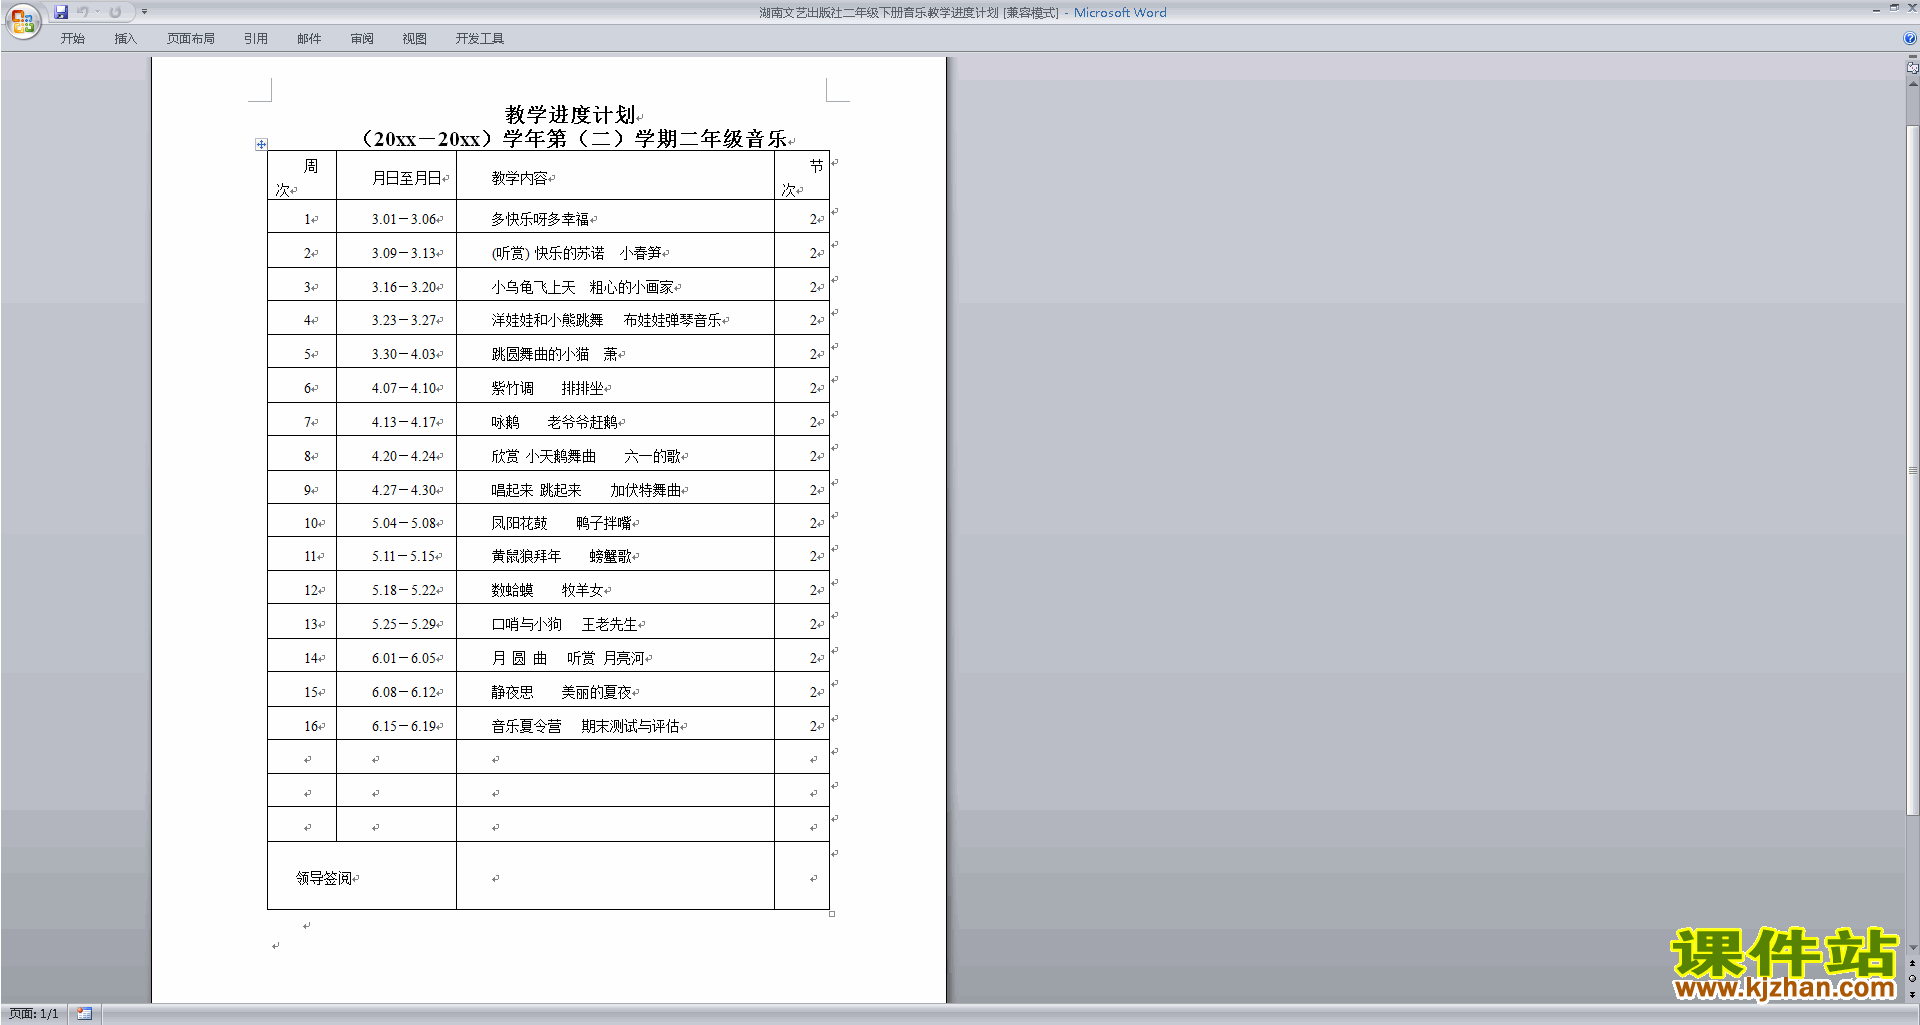Open Word Help question mark icon
1920x1025 pixels.
(x=1910, y=38)
